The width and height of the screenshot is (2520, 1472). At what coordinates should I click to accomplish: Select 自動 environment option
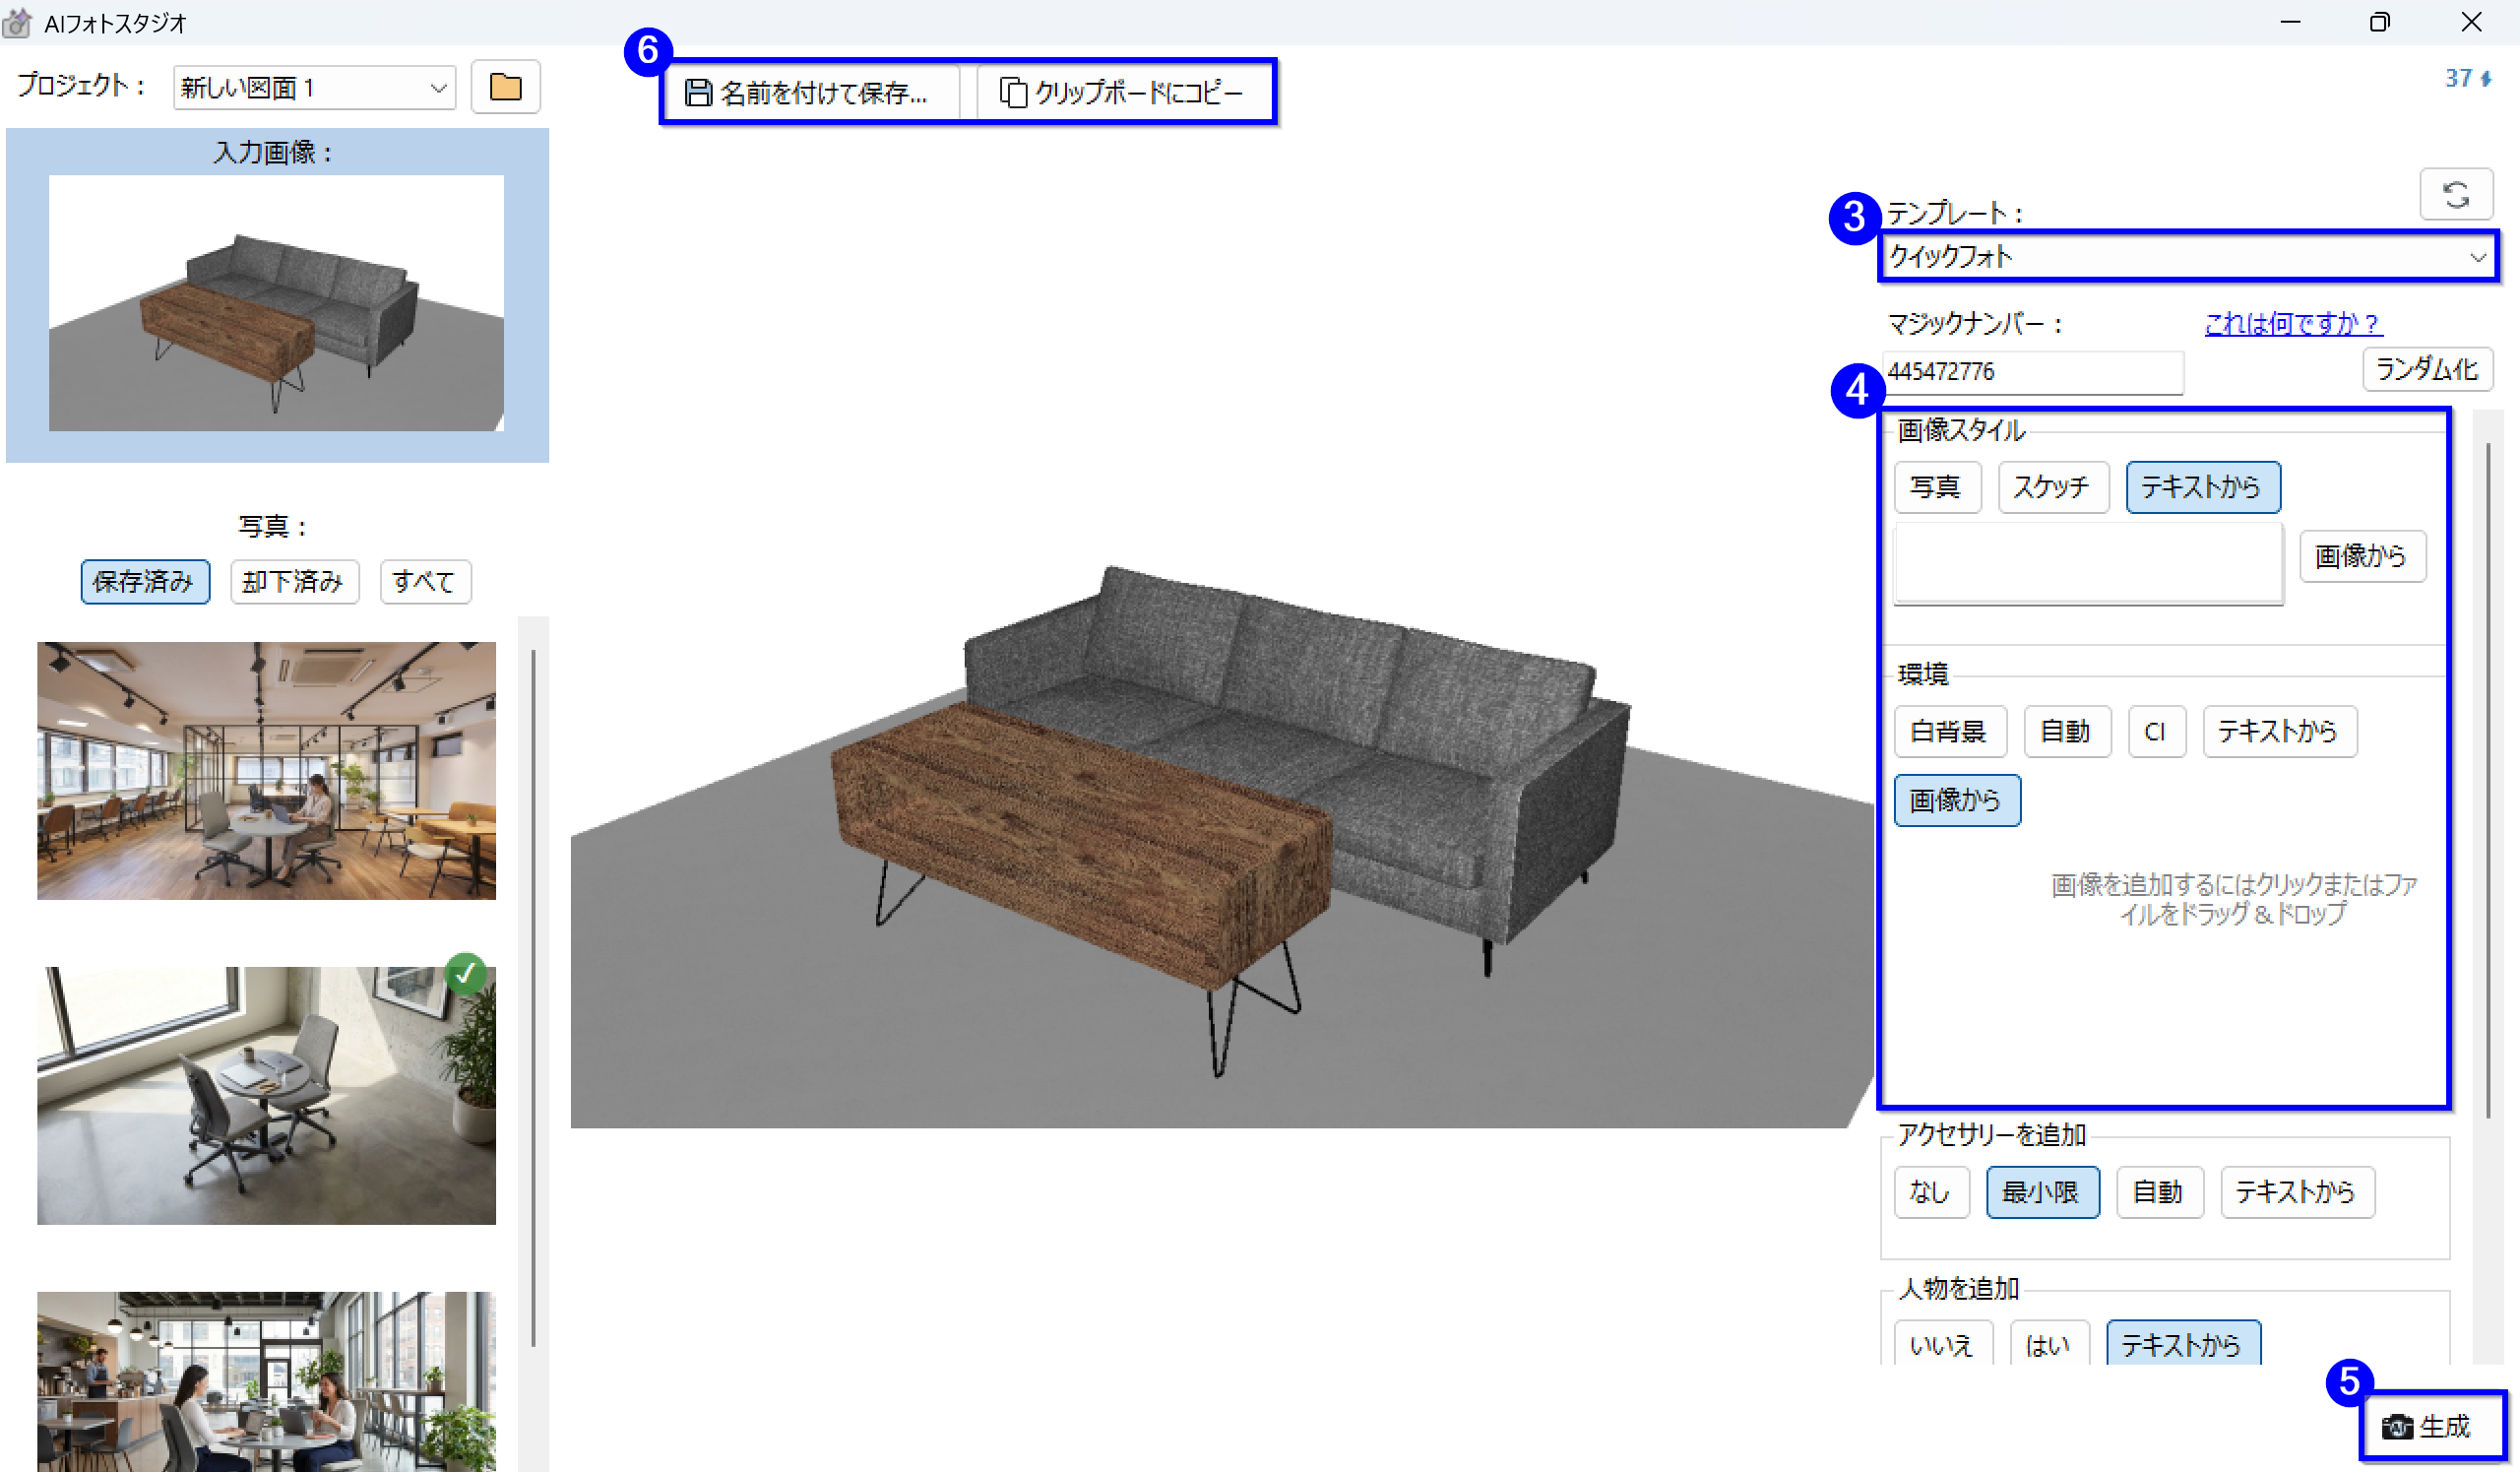pos(2067,732)
